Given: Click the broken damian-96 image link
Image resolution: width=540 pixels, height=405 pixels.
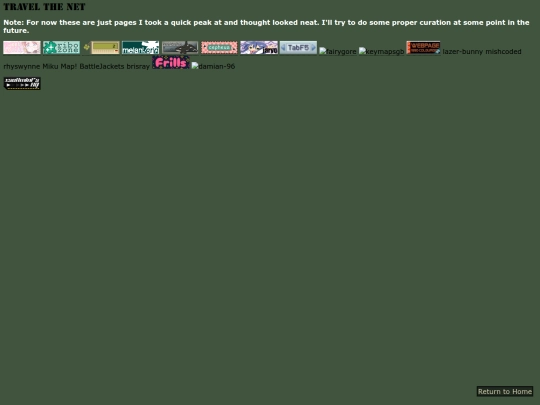Looking at the screenshot, I should coord(214,66).
